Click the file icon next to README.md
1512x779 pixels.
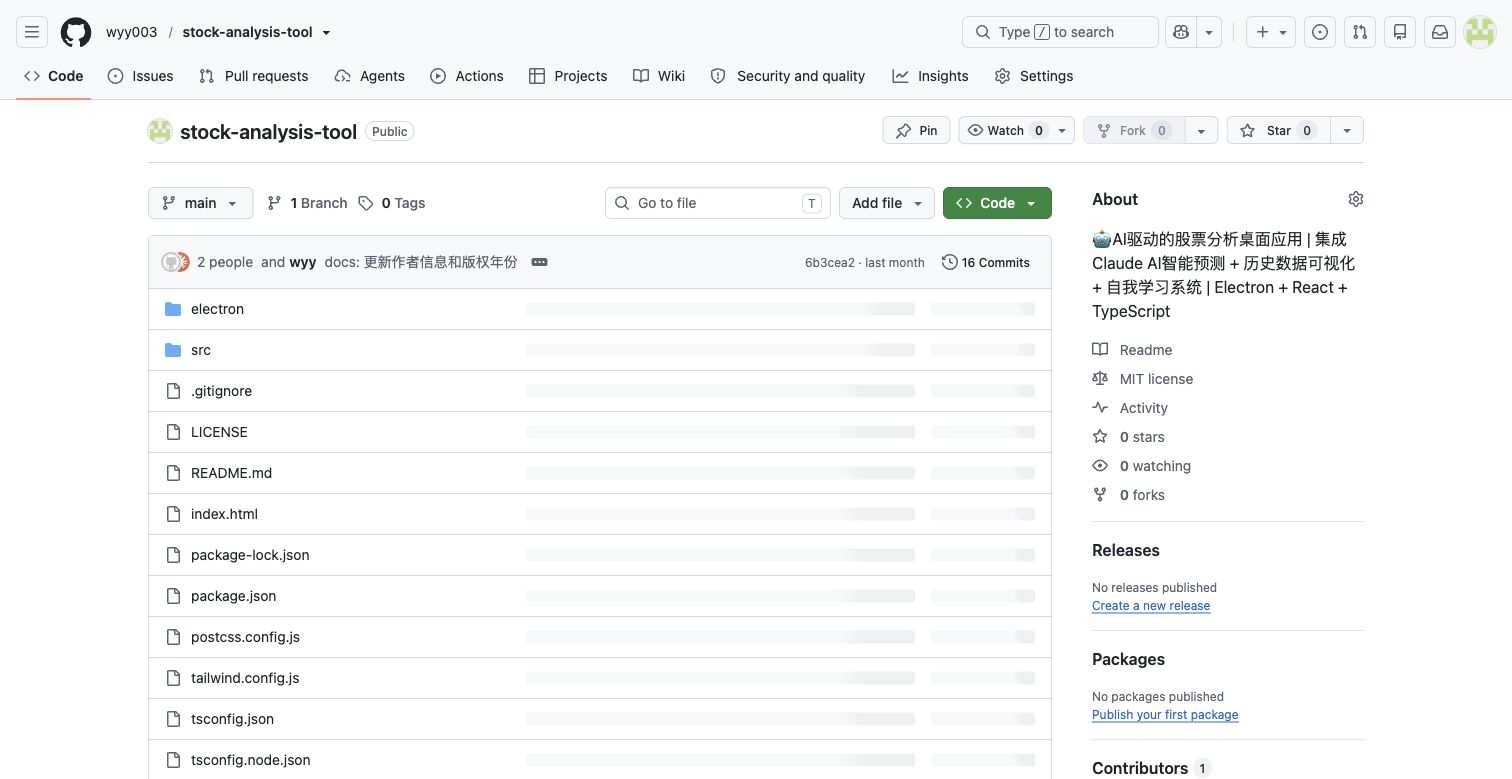173,473
